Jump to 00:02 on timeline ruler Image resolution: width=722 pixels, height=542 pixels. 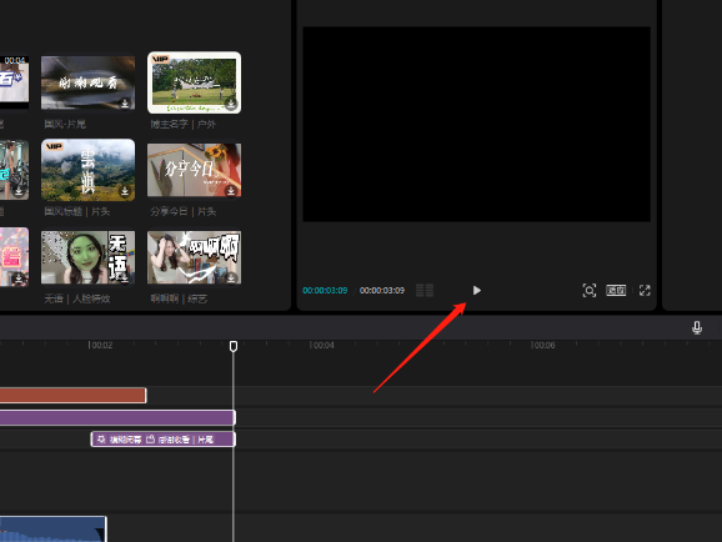[100, 345]
